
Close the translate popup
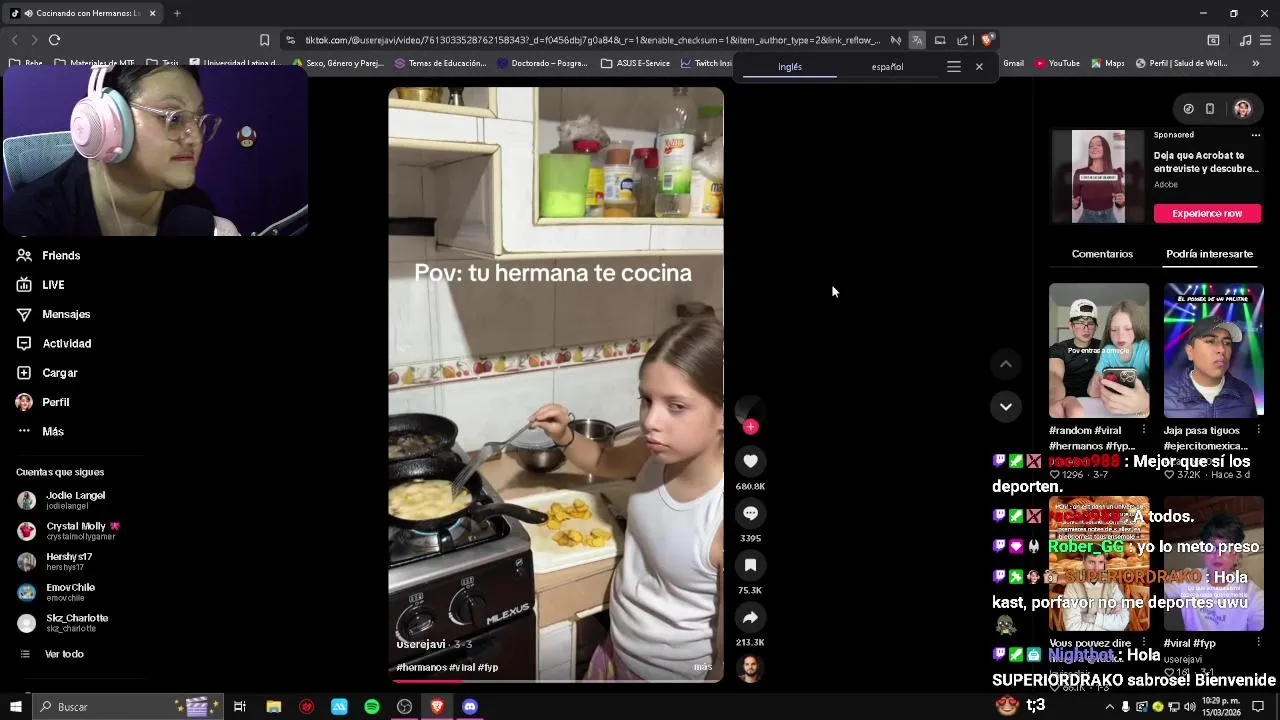(x=979, y=67)
